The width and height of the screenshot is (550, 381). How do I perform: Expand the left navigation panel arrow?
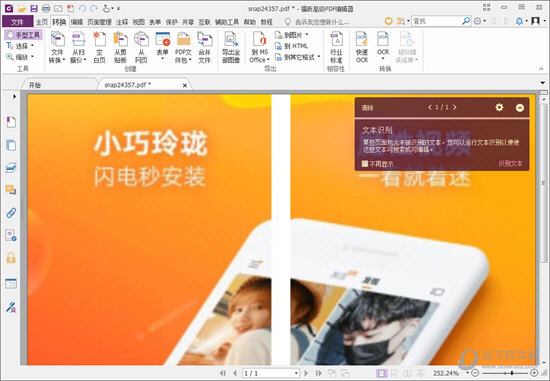[14, 96]
